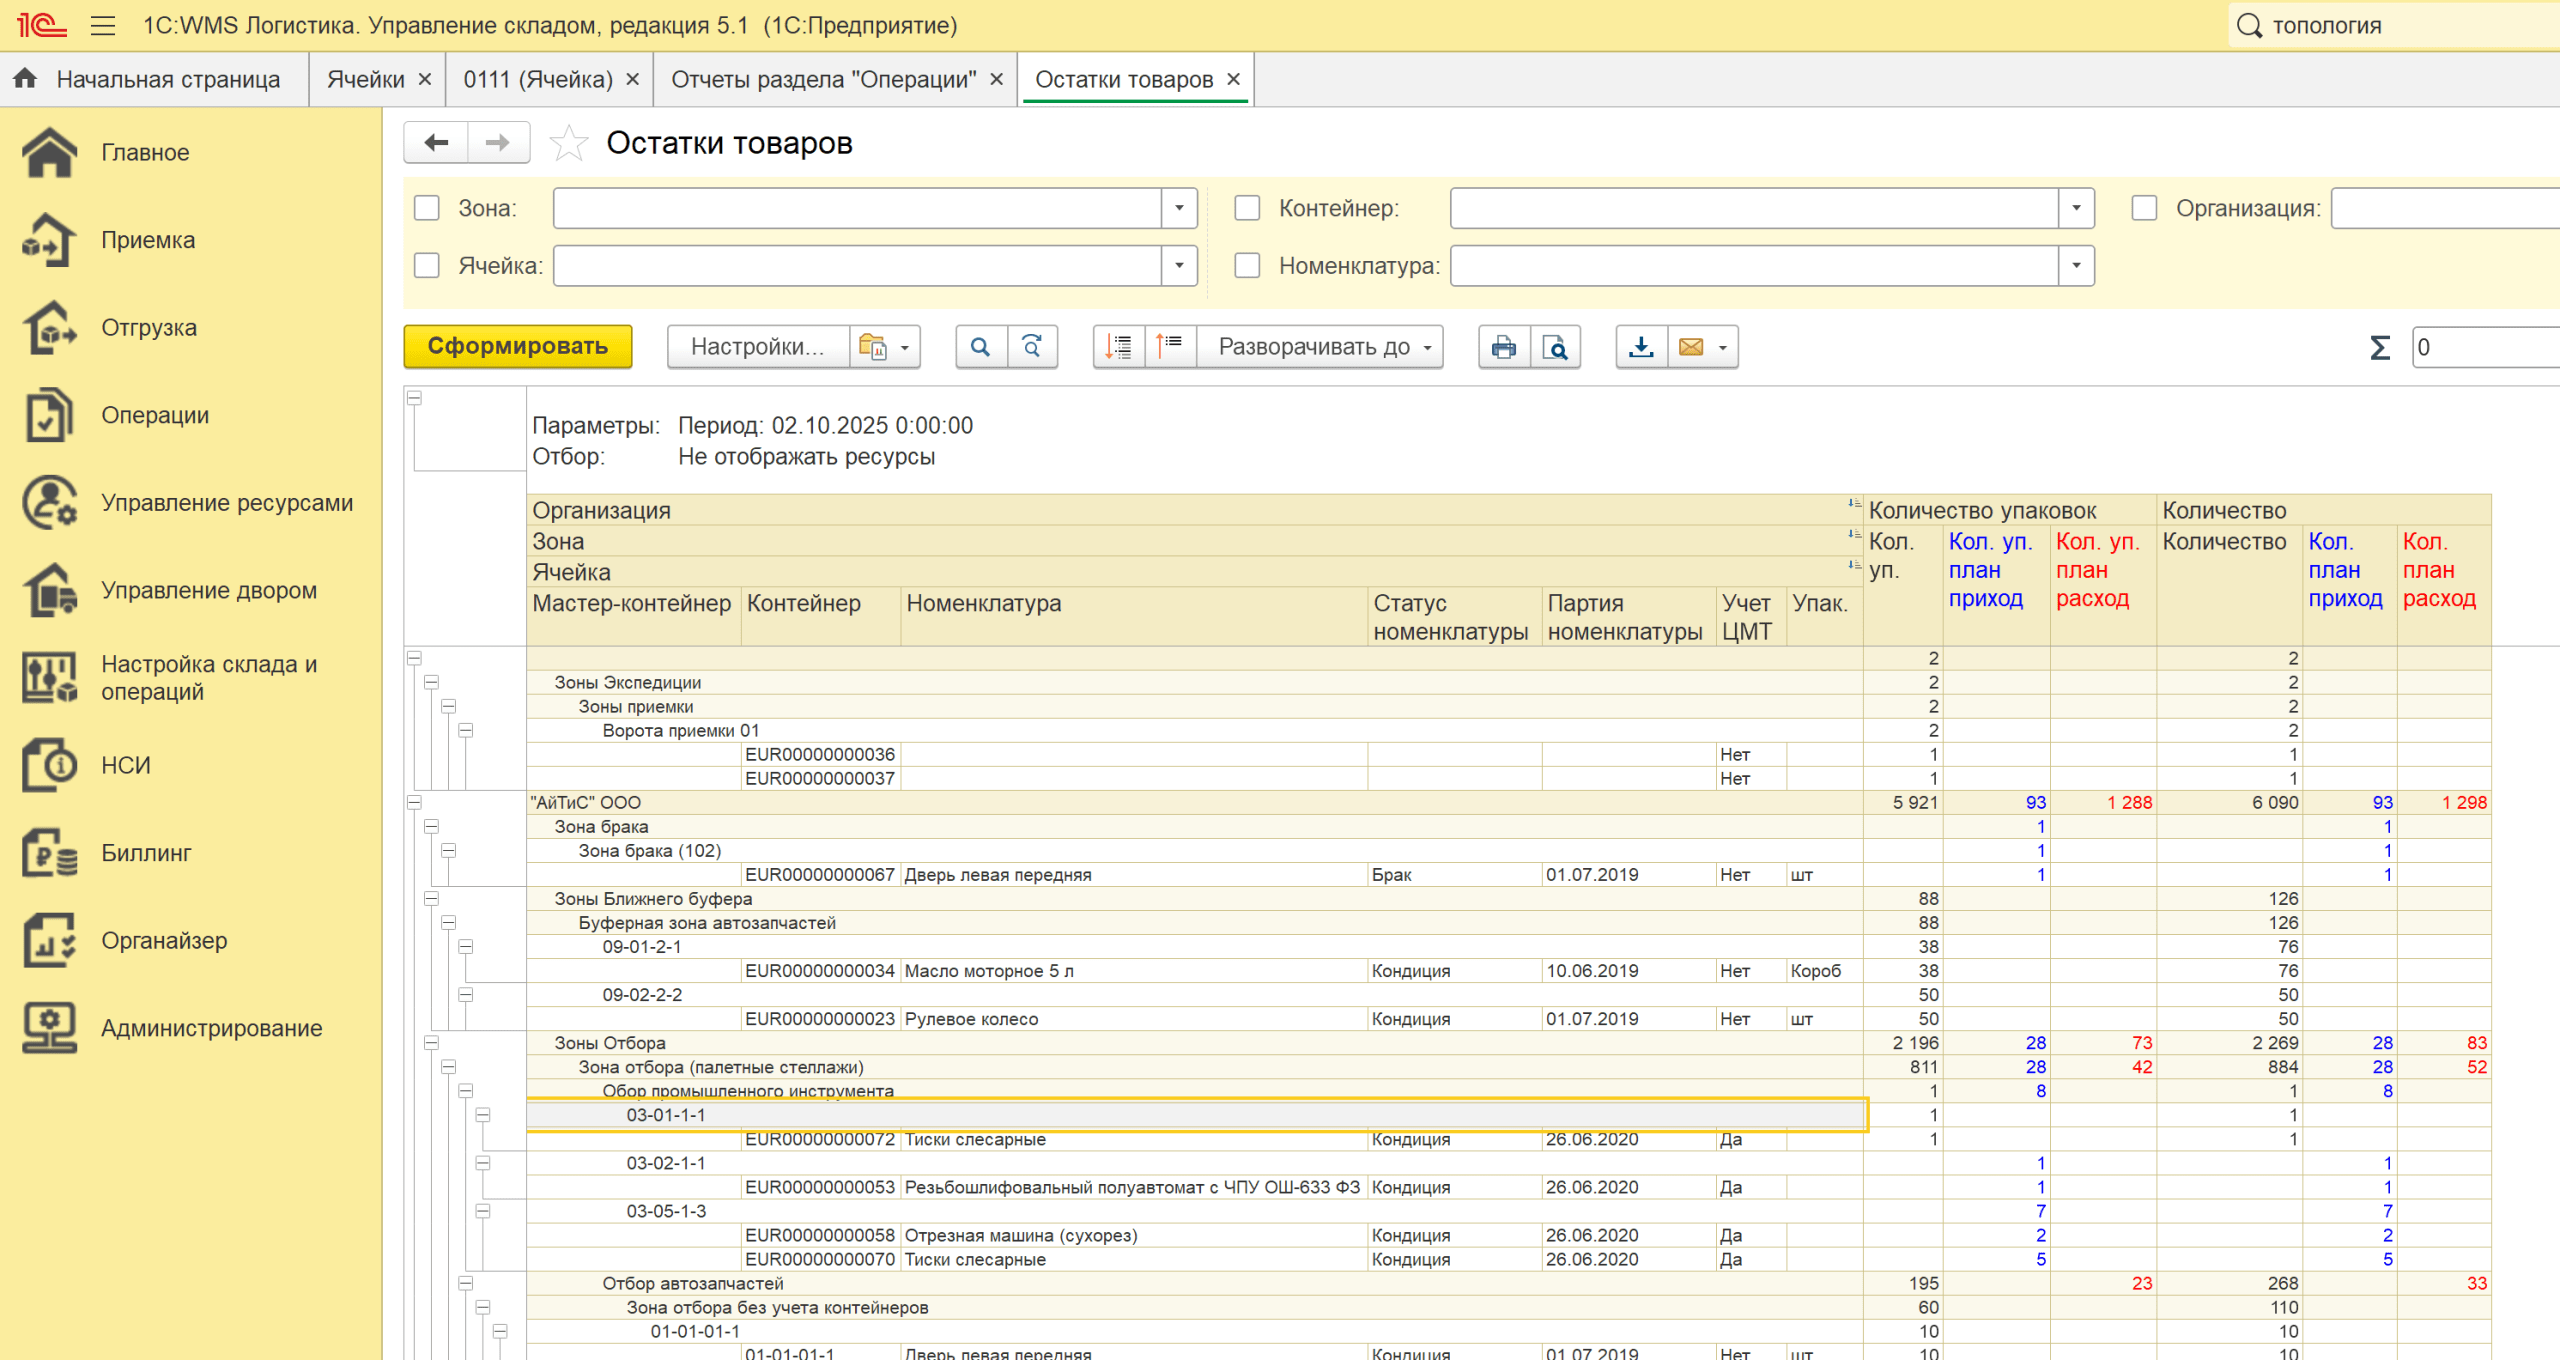Screen dimensions: 2560x1360
Task: Open the Операции section in sidebar
Action: (x=155, y=415)
